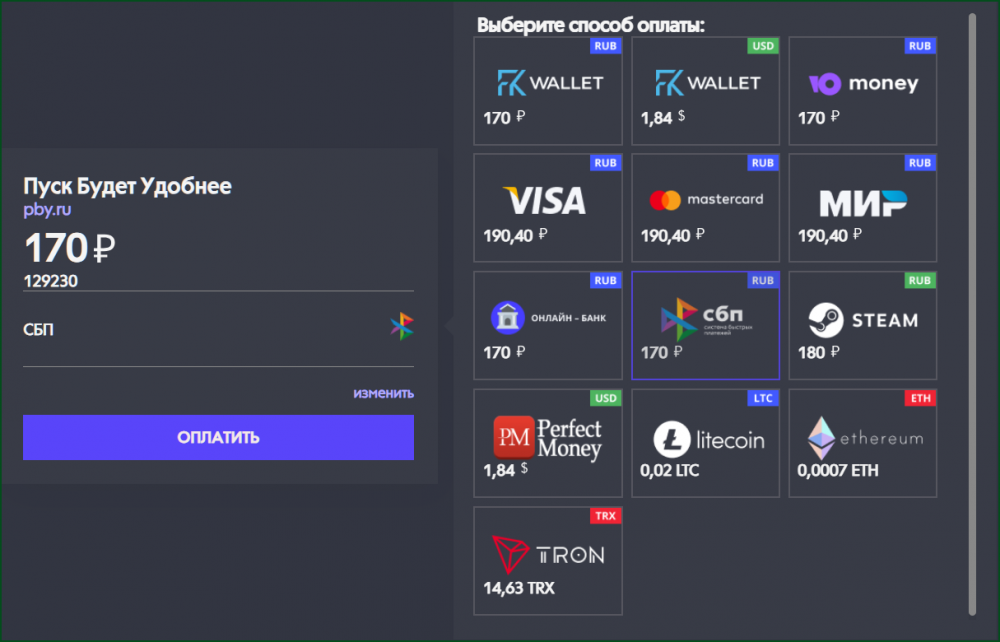Screen dimensions: 1000x642
Task: Pick the YooMoney payment method
Action: click(x=863, y=91)
